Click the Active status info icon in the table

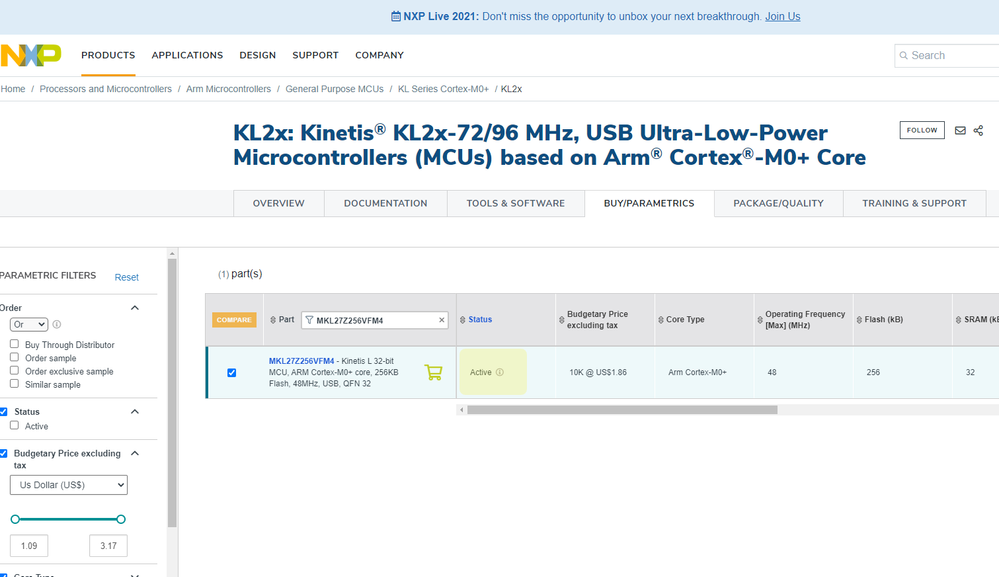(x=500, y=372)
